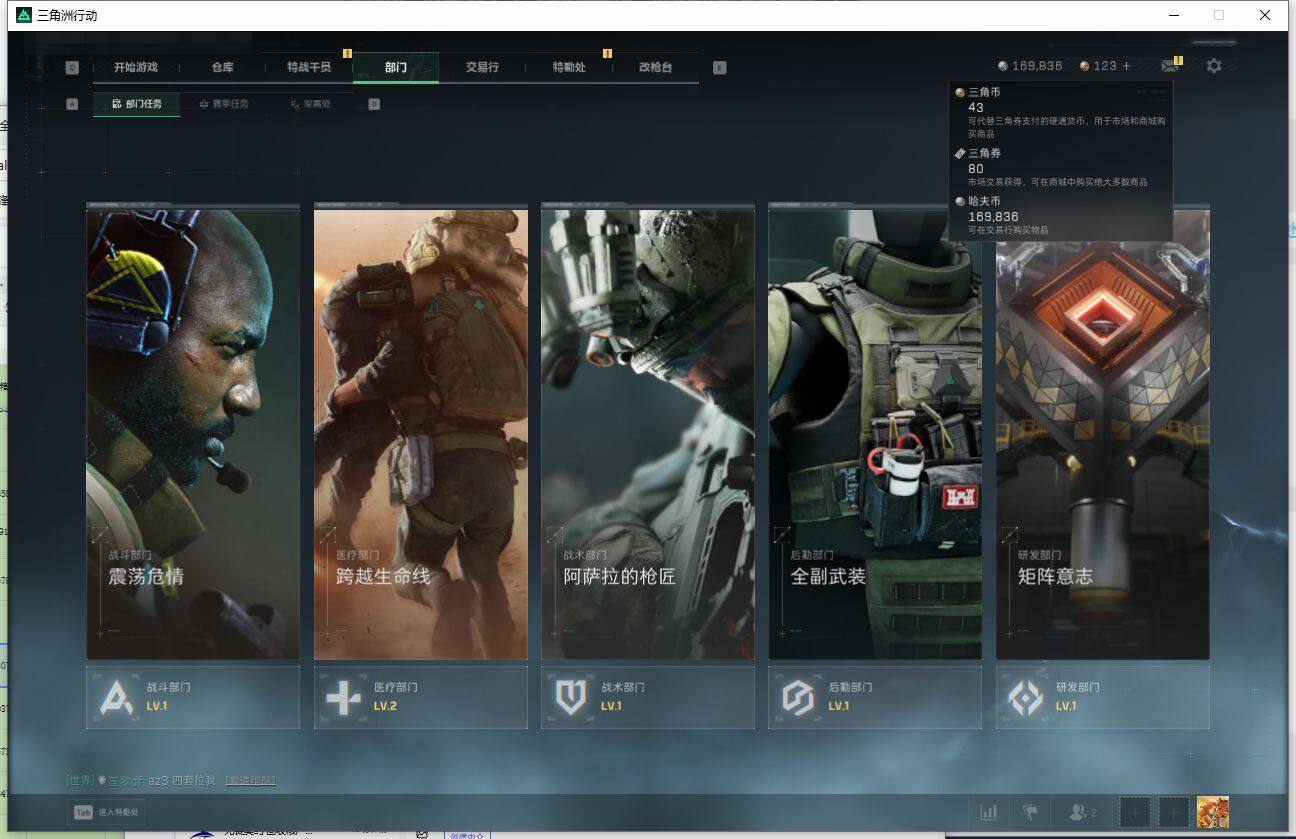Click the 研发部门 LV.1 panel label

click(1078, 697)
